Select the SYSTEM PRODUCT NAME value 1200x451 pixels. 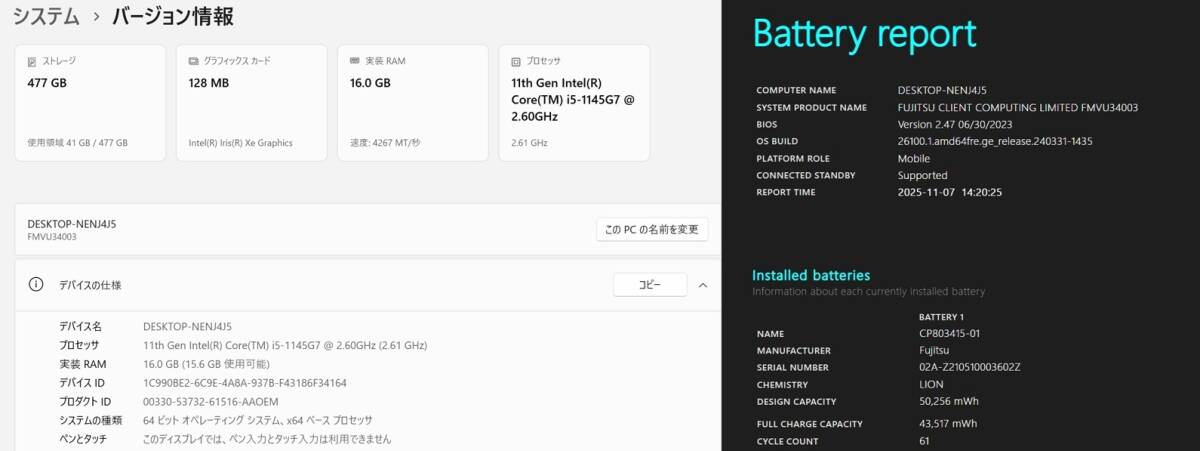[1018, 107]
